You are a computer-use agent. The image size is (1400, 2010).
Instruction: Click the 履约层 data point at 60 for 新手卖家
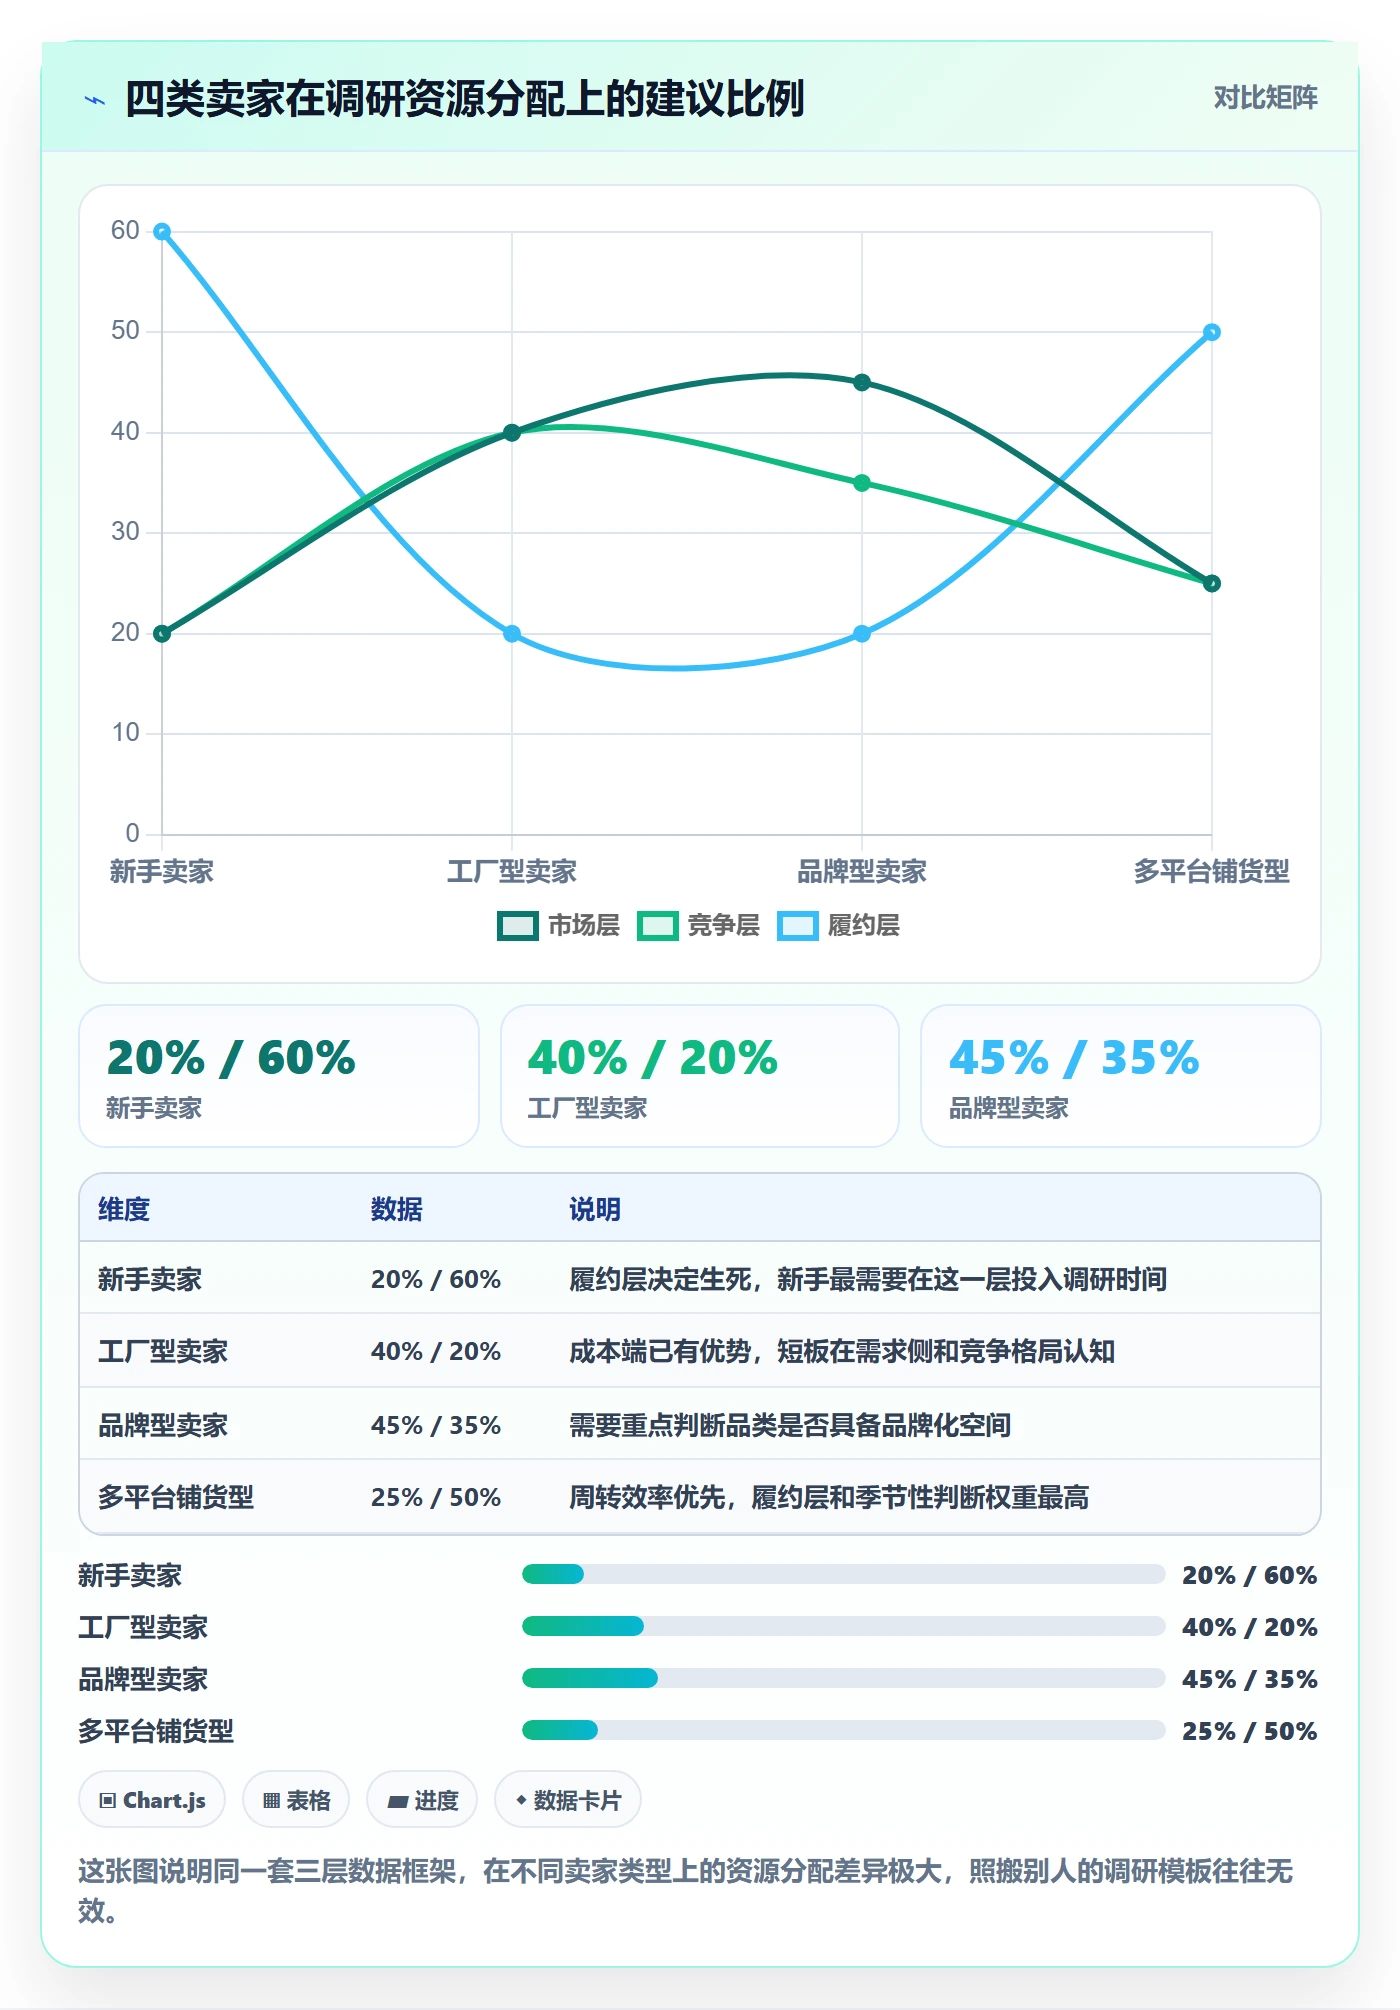[162, 231]
